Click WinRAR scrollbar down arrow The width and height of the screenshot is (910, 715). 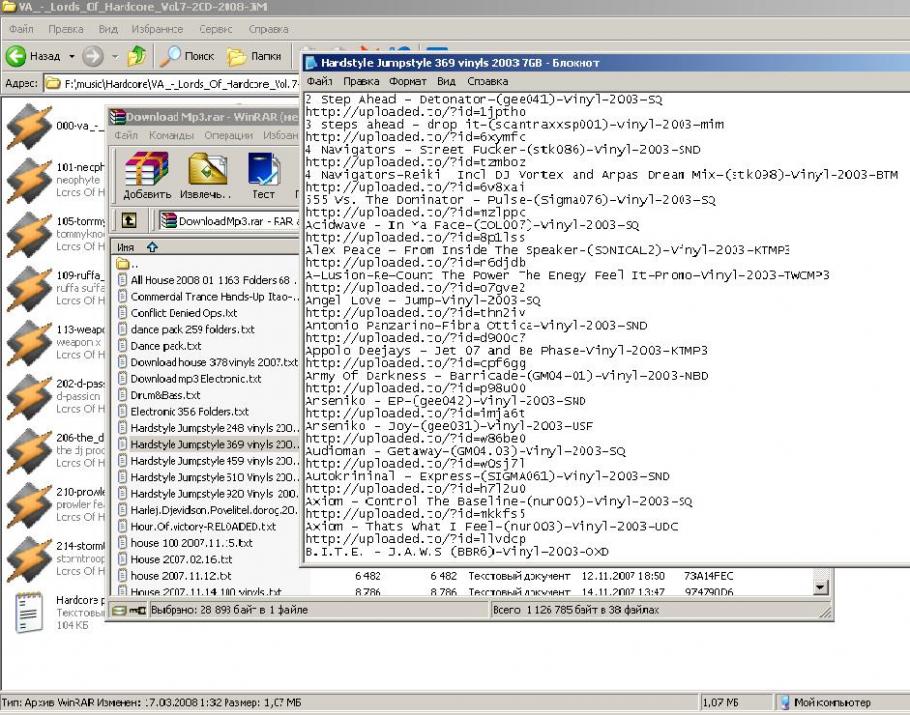click(819, 587)
